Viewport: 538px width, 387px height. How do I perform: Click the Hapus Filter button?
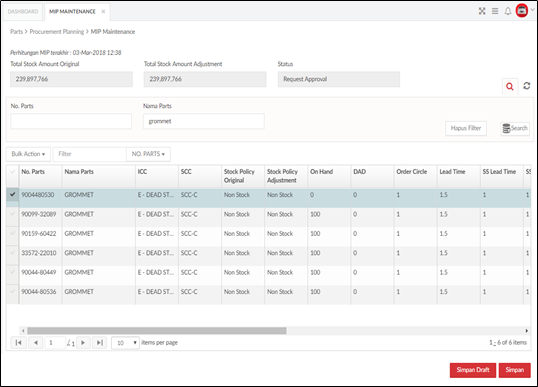point(466,128)
